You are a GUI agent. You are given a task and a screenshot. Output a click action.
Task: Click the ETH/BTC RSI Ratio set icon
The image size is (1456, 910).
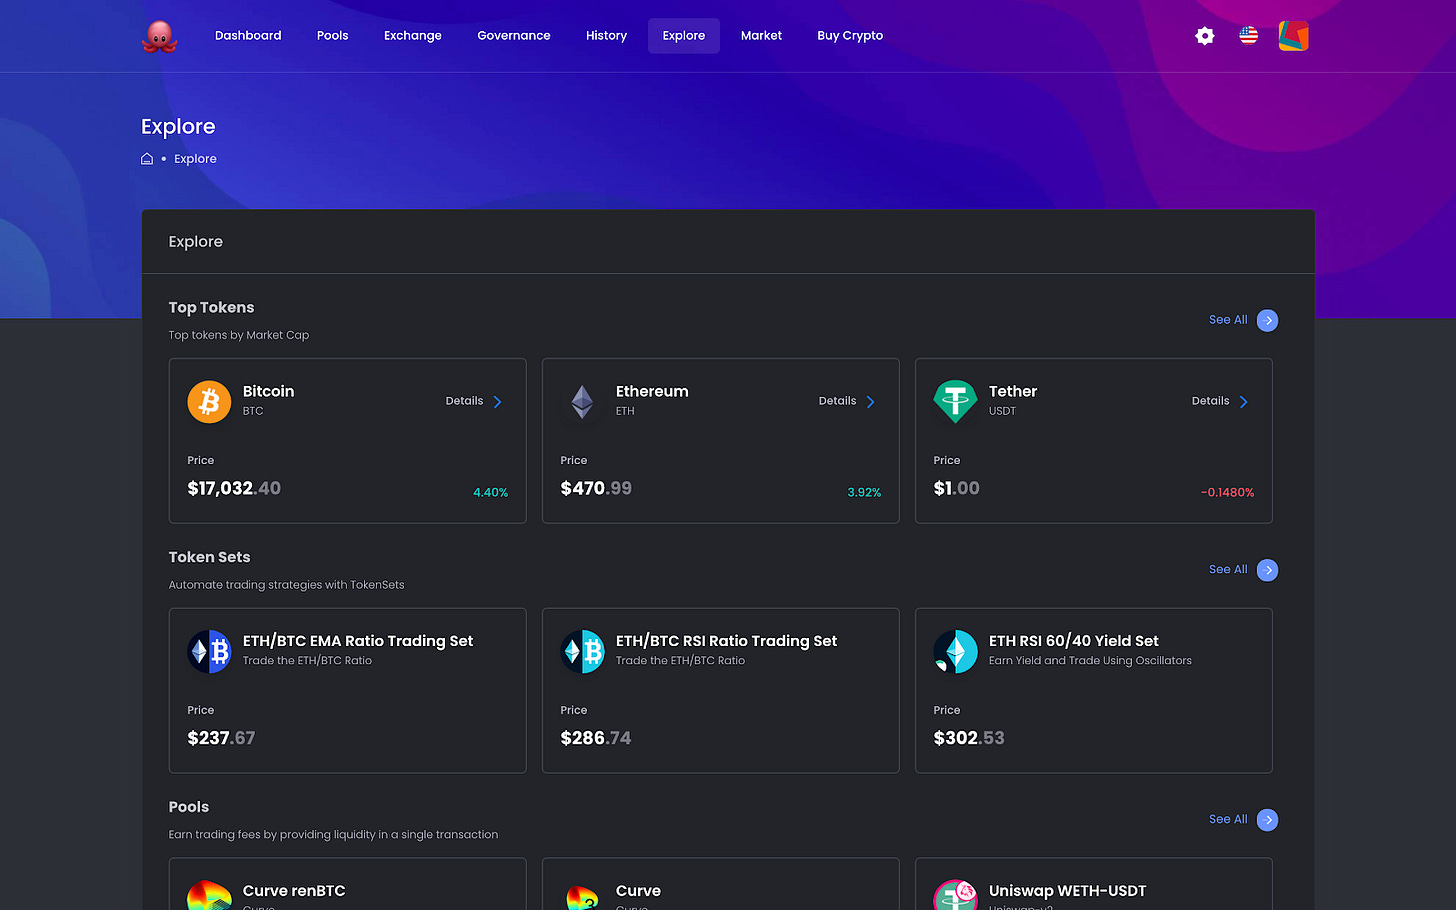582,651
